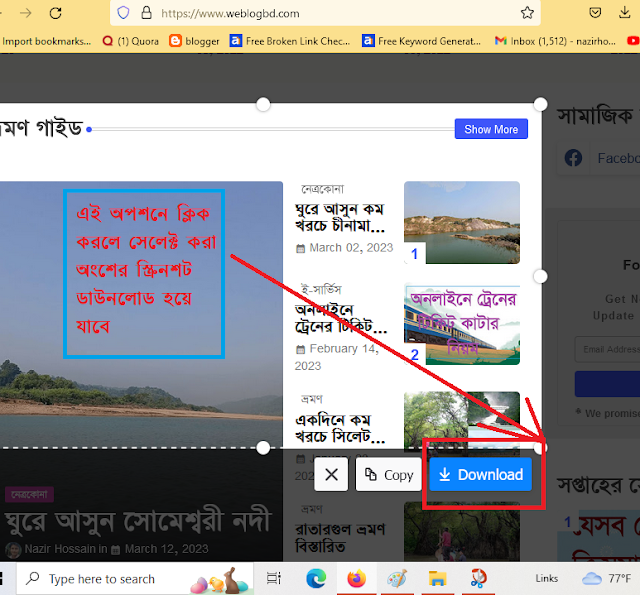Click the Show More button
Screen dimensions: 640x595
coord(491,129)
